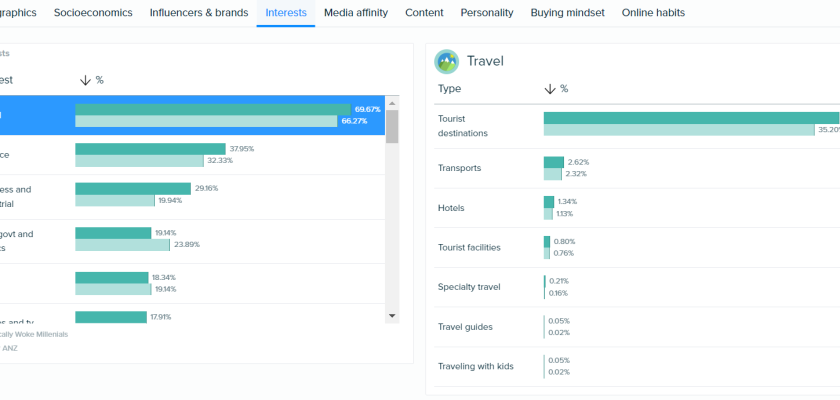
Task: Select the Tourist destinations row
Action: point(466,125)
